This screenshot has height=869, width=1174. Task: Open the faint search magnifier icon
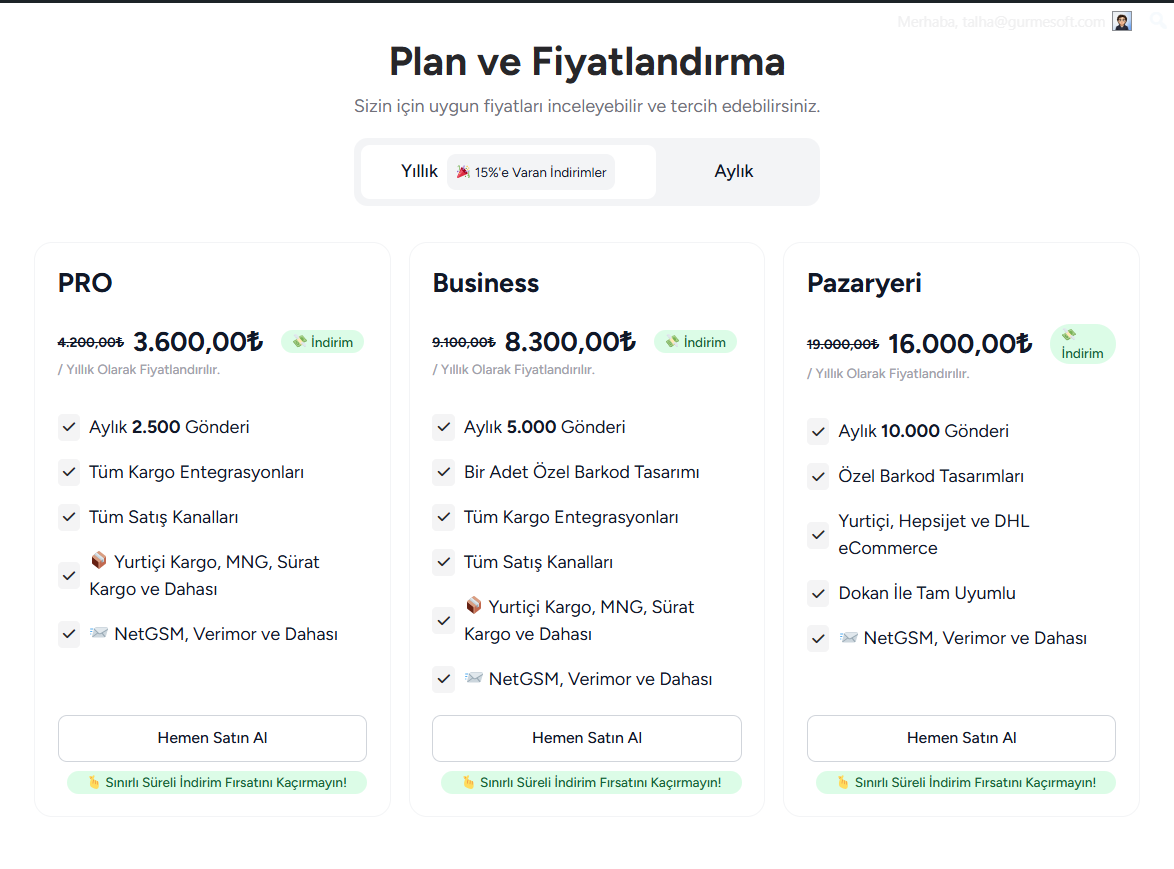[1158, 21]
